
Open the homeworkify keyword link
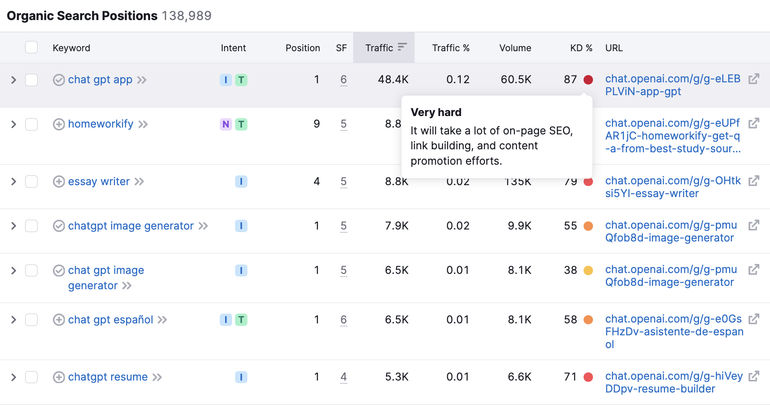[x=101, y=124]
